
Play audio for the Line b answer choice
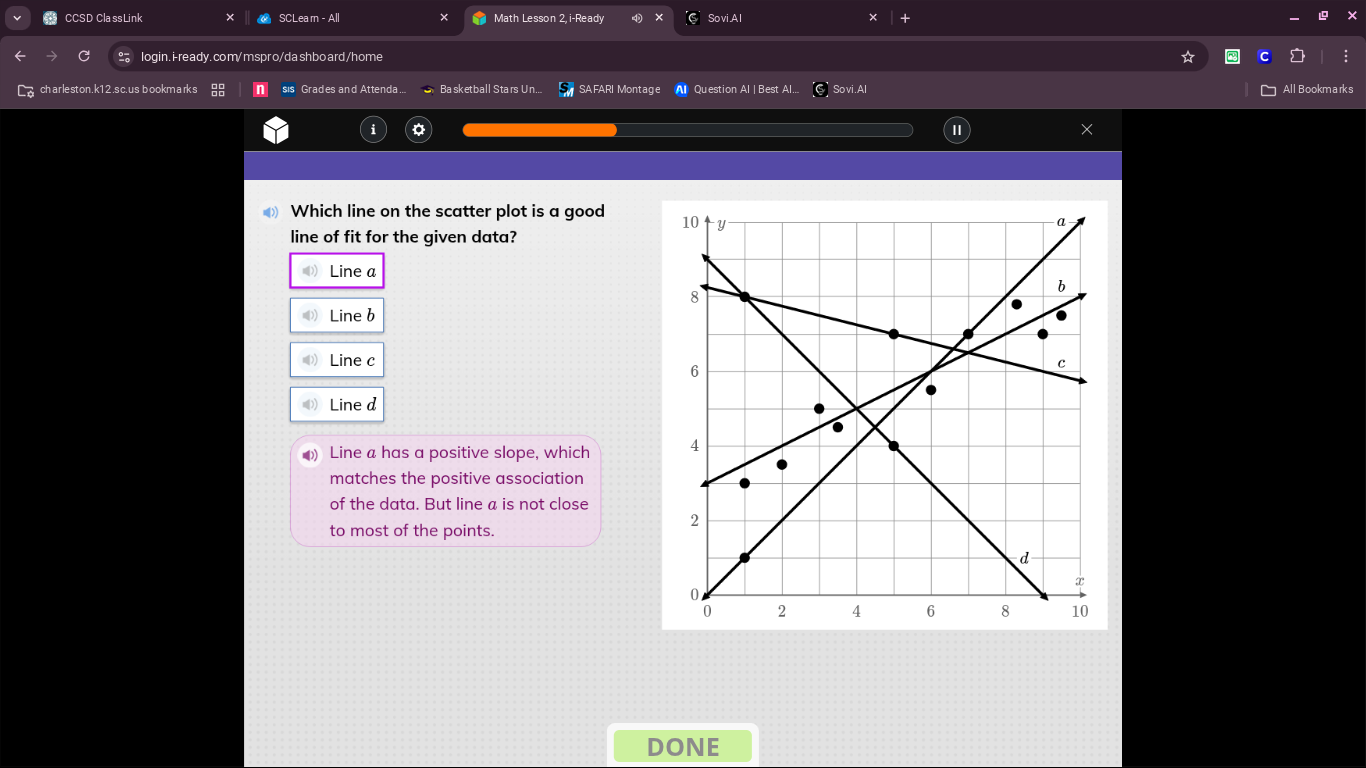tap(310, 315)
